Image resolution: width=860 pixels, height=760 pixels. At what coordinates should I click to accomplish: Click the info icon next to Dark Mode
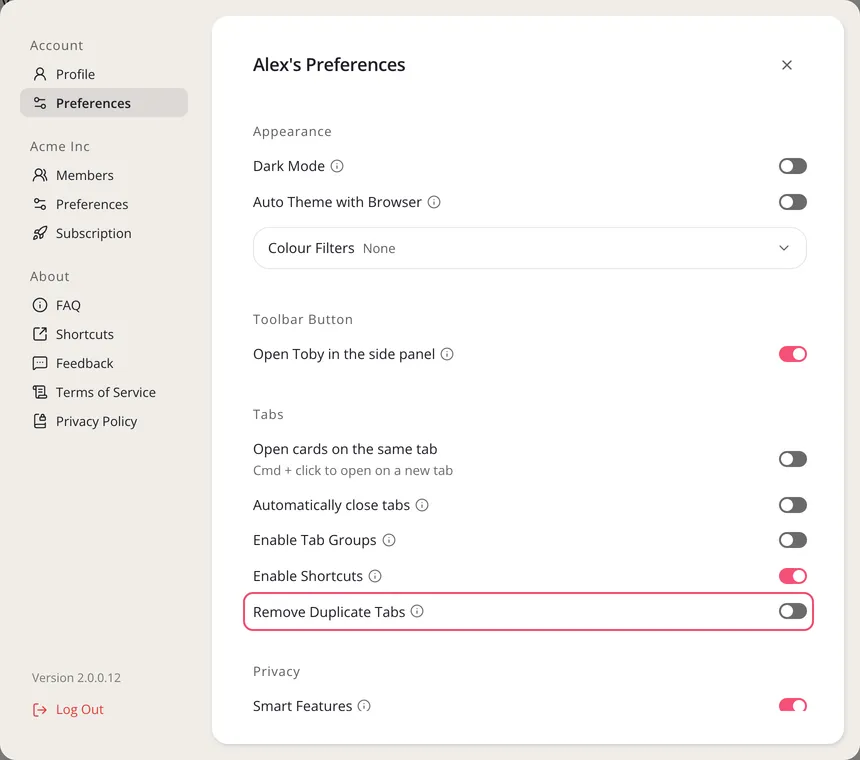[337, 166]
